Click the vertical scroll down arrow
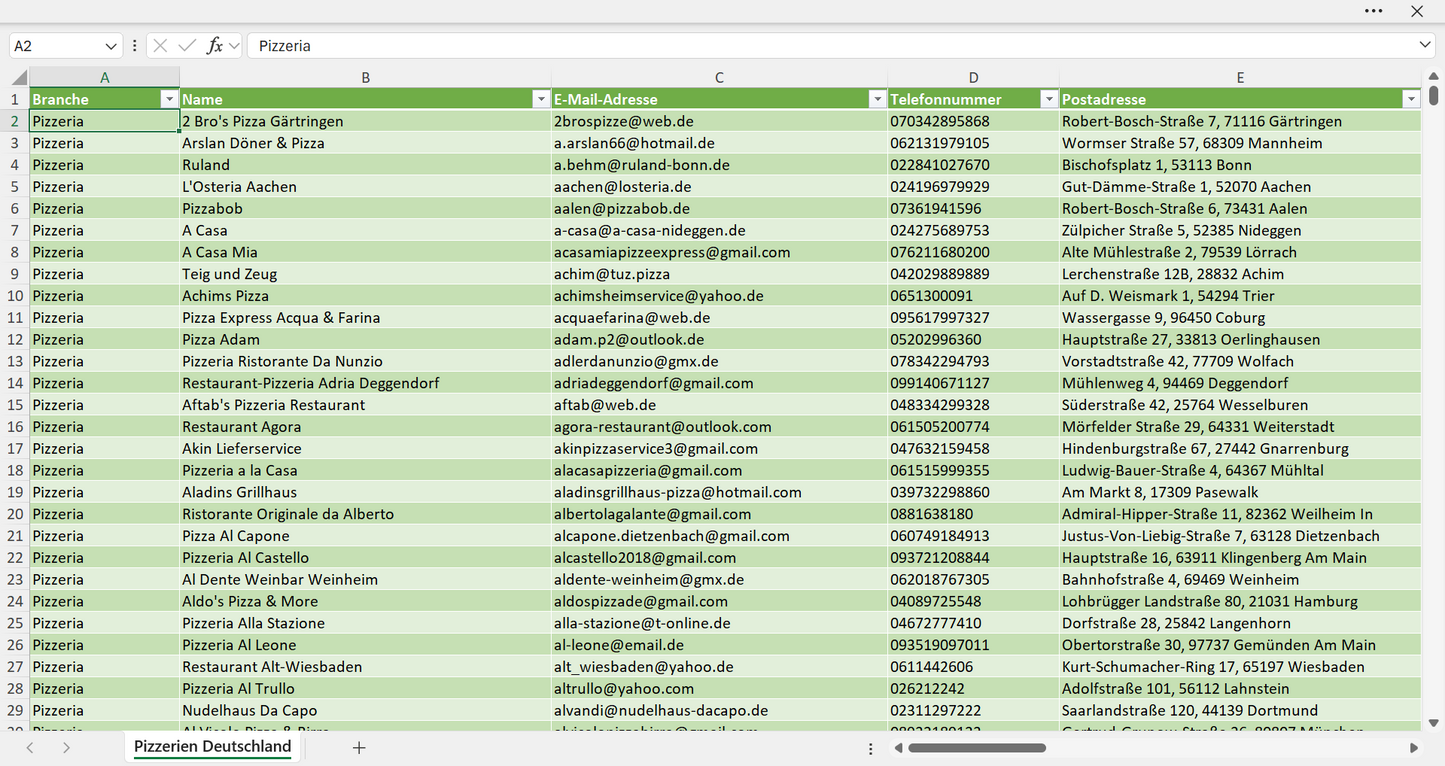The width and height of the screenshot is (1445, 766). tap(1434, 722)
